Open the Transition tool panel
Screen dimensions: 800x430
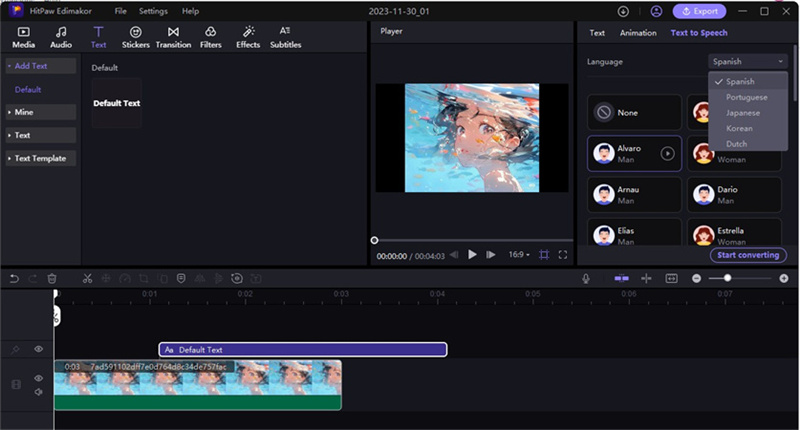coord(173,37)
